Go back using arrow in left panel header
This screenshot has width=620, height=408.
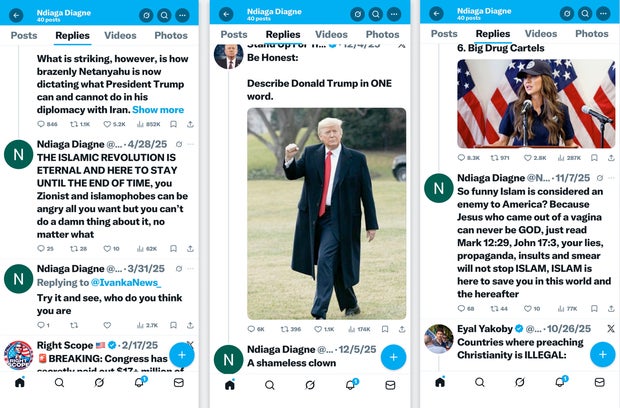point(16,15)
